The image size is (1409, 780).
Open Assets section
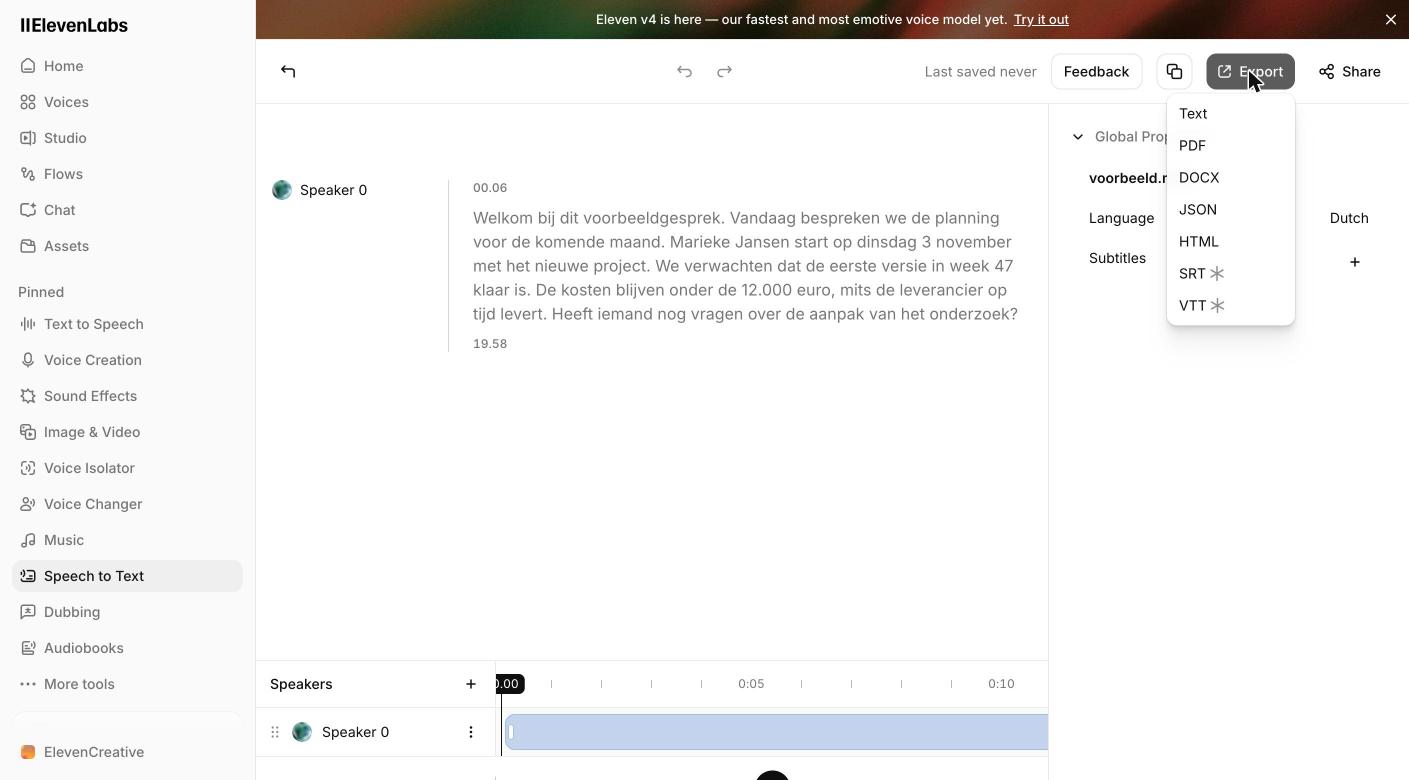pyautogui.click(x=127, y=246)
